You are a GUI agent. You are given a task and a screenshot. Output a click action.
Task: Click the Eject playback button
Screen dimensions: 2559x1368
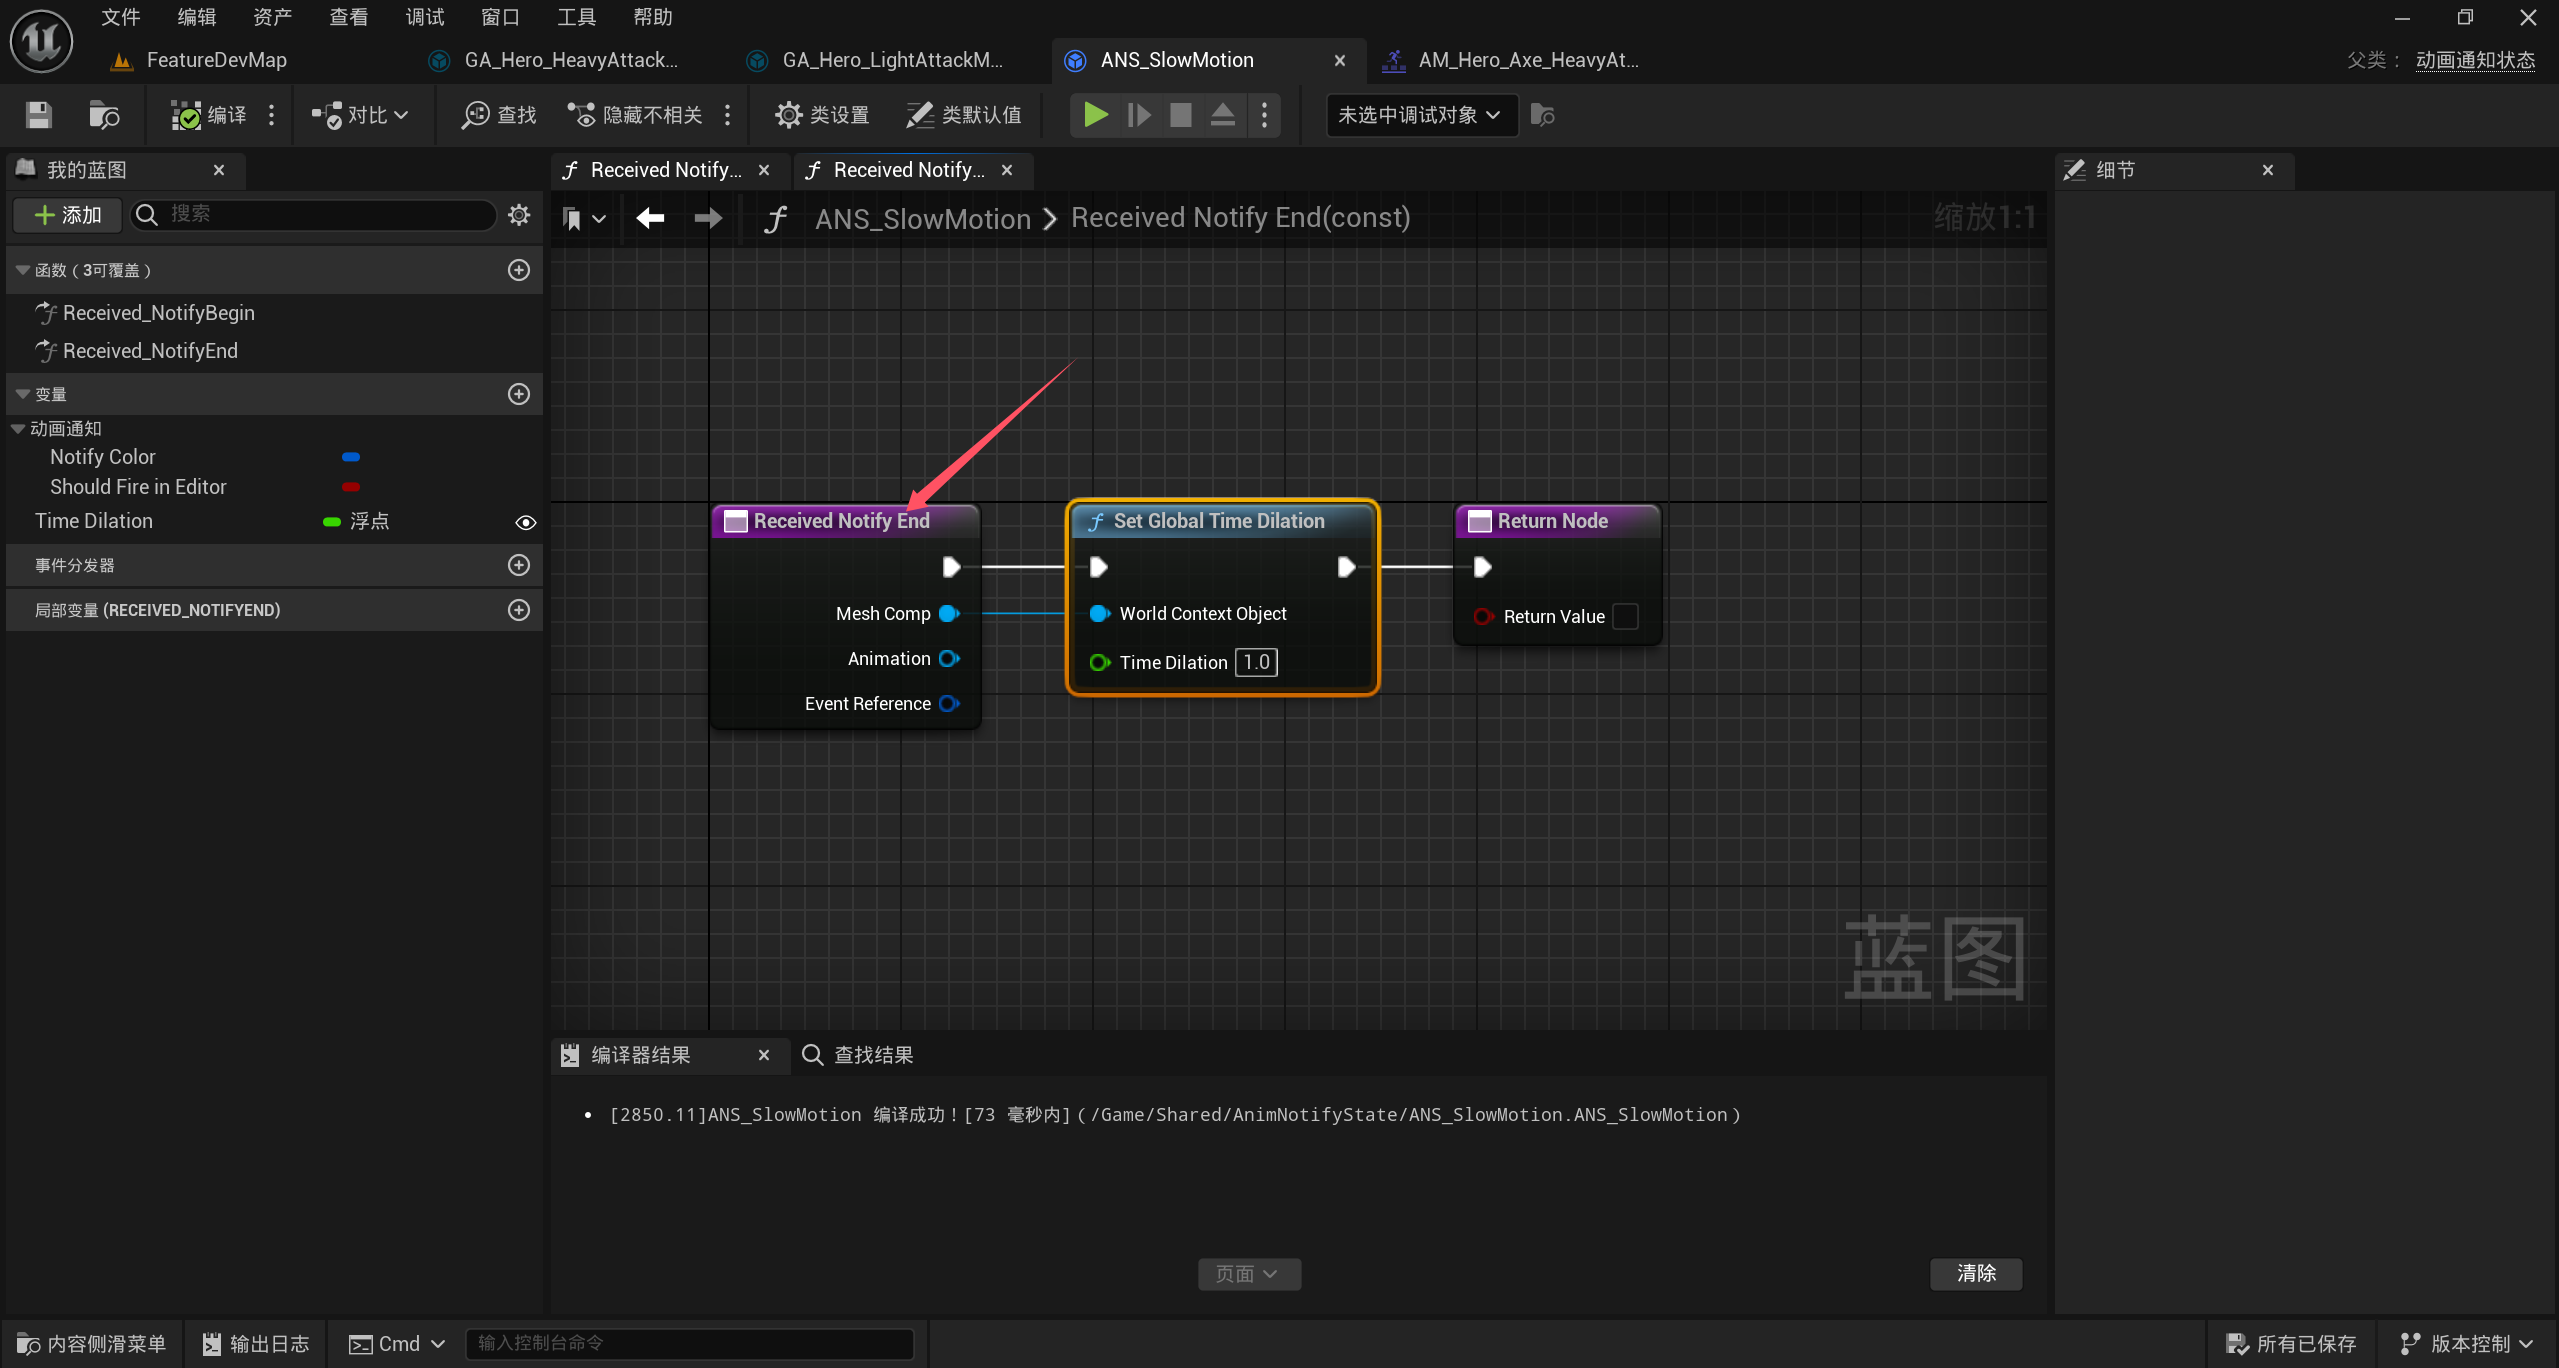tap(1222, 115)
